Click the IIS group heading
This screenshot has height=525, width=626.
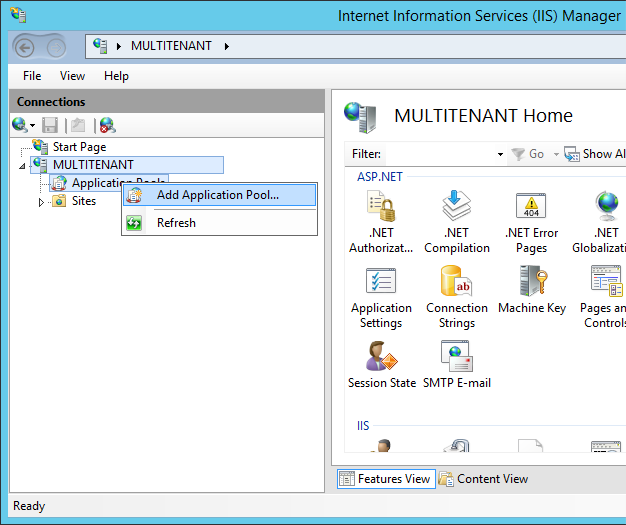point(363,426)
